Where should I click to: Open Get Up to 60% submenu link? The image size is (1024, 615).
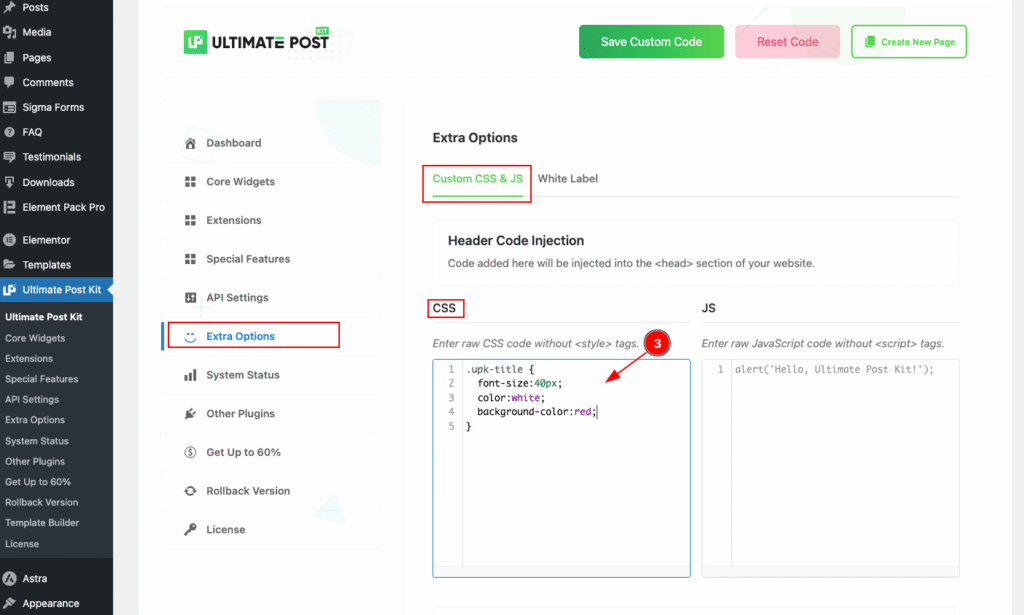pos(38,482)
